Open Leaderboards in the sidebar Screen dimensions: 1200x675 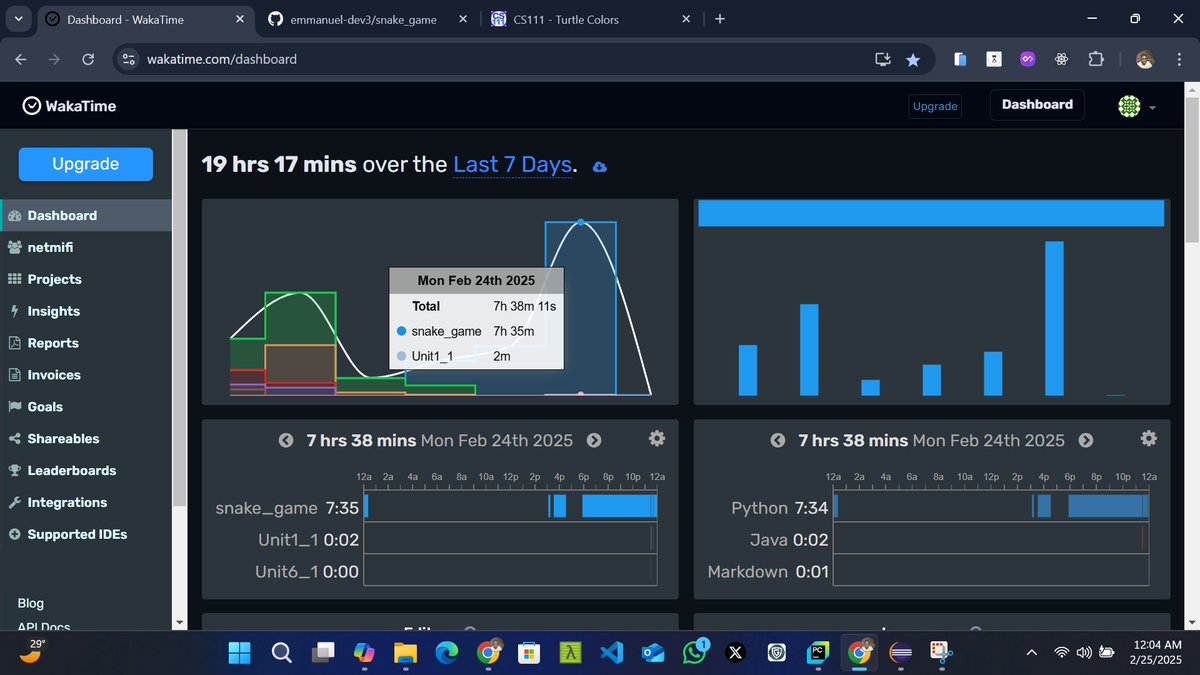pyautogui.click(x=71, y=471)
